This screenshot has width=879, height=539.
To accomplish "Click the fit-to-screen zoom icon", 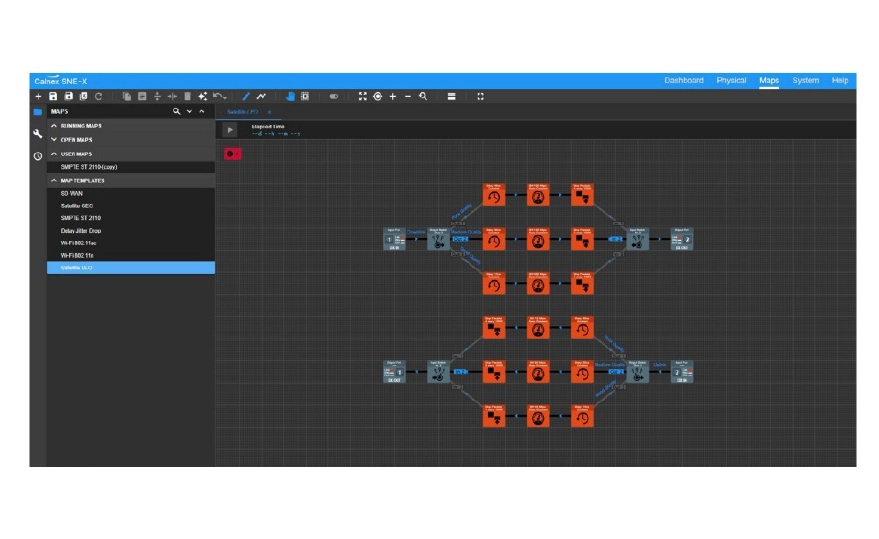I will pos(363,96).
